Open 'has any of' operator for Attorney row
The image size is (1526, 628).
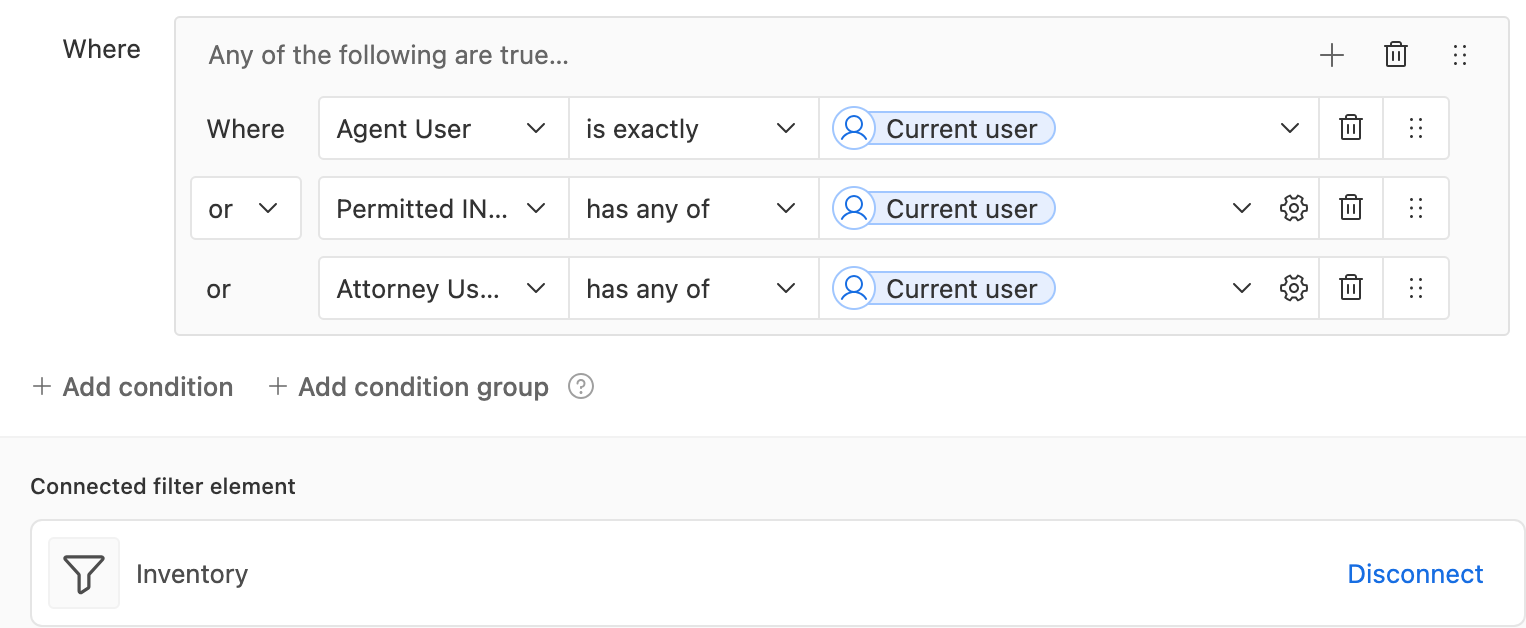click(x=694, y=288)
